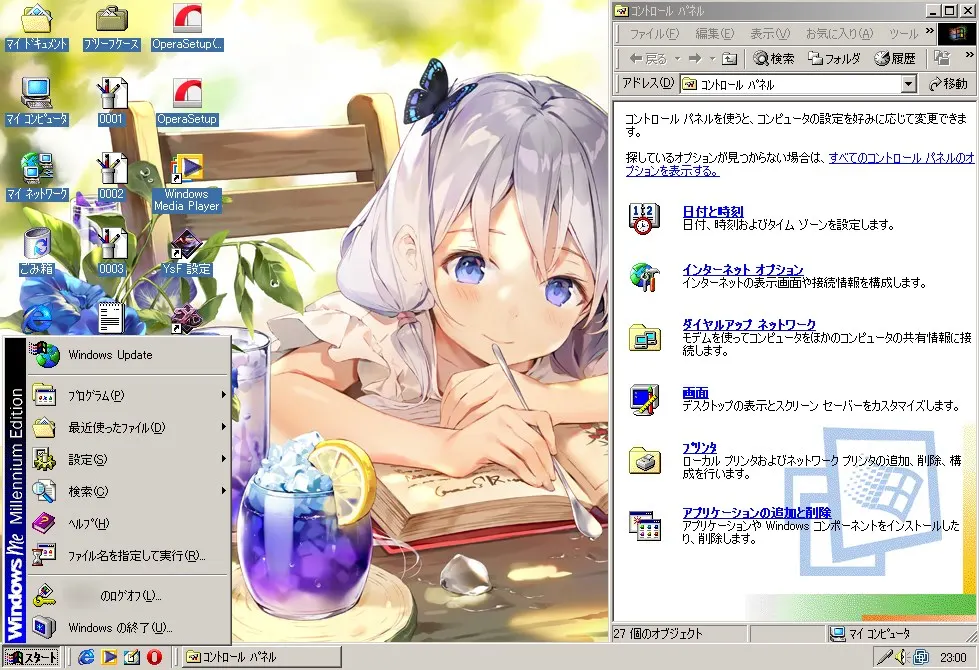
Task: Click the pen tray icon
Action: coord(884,657)
